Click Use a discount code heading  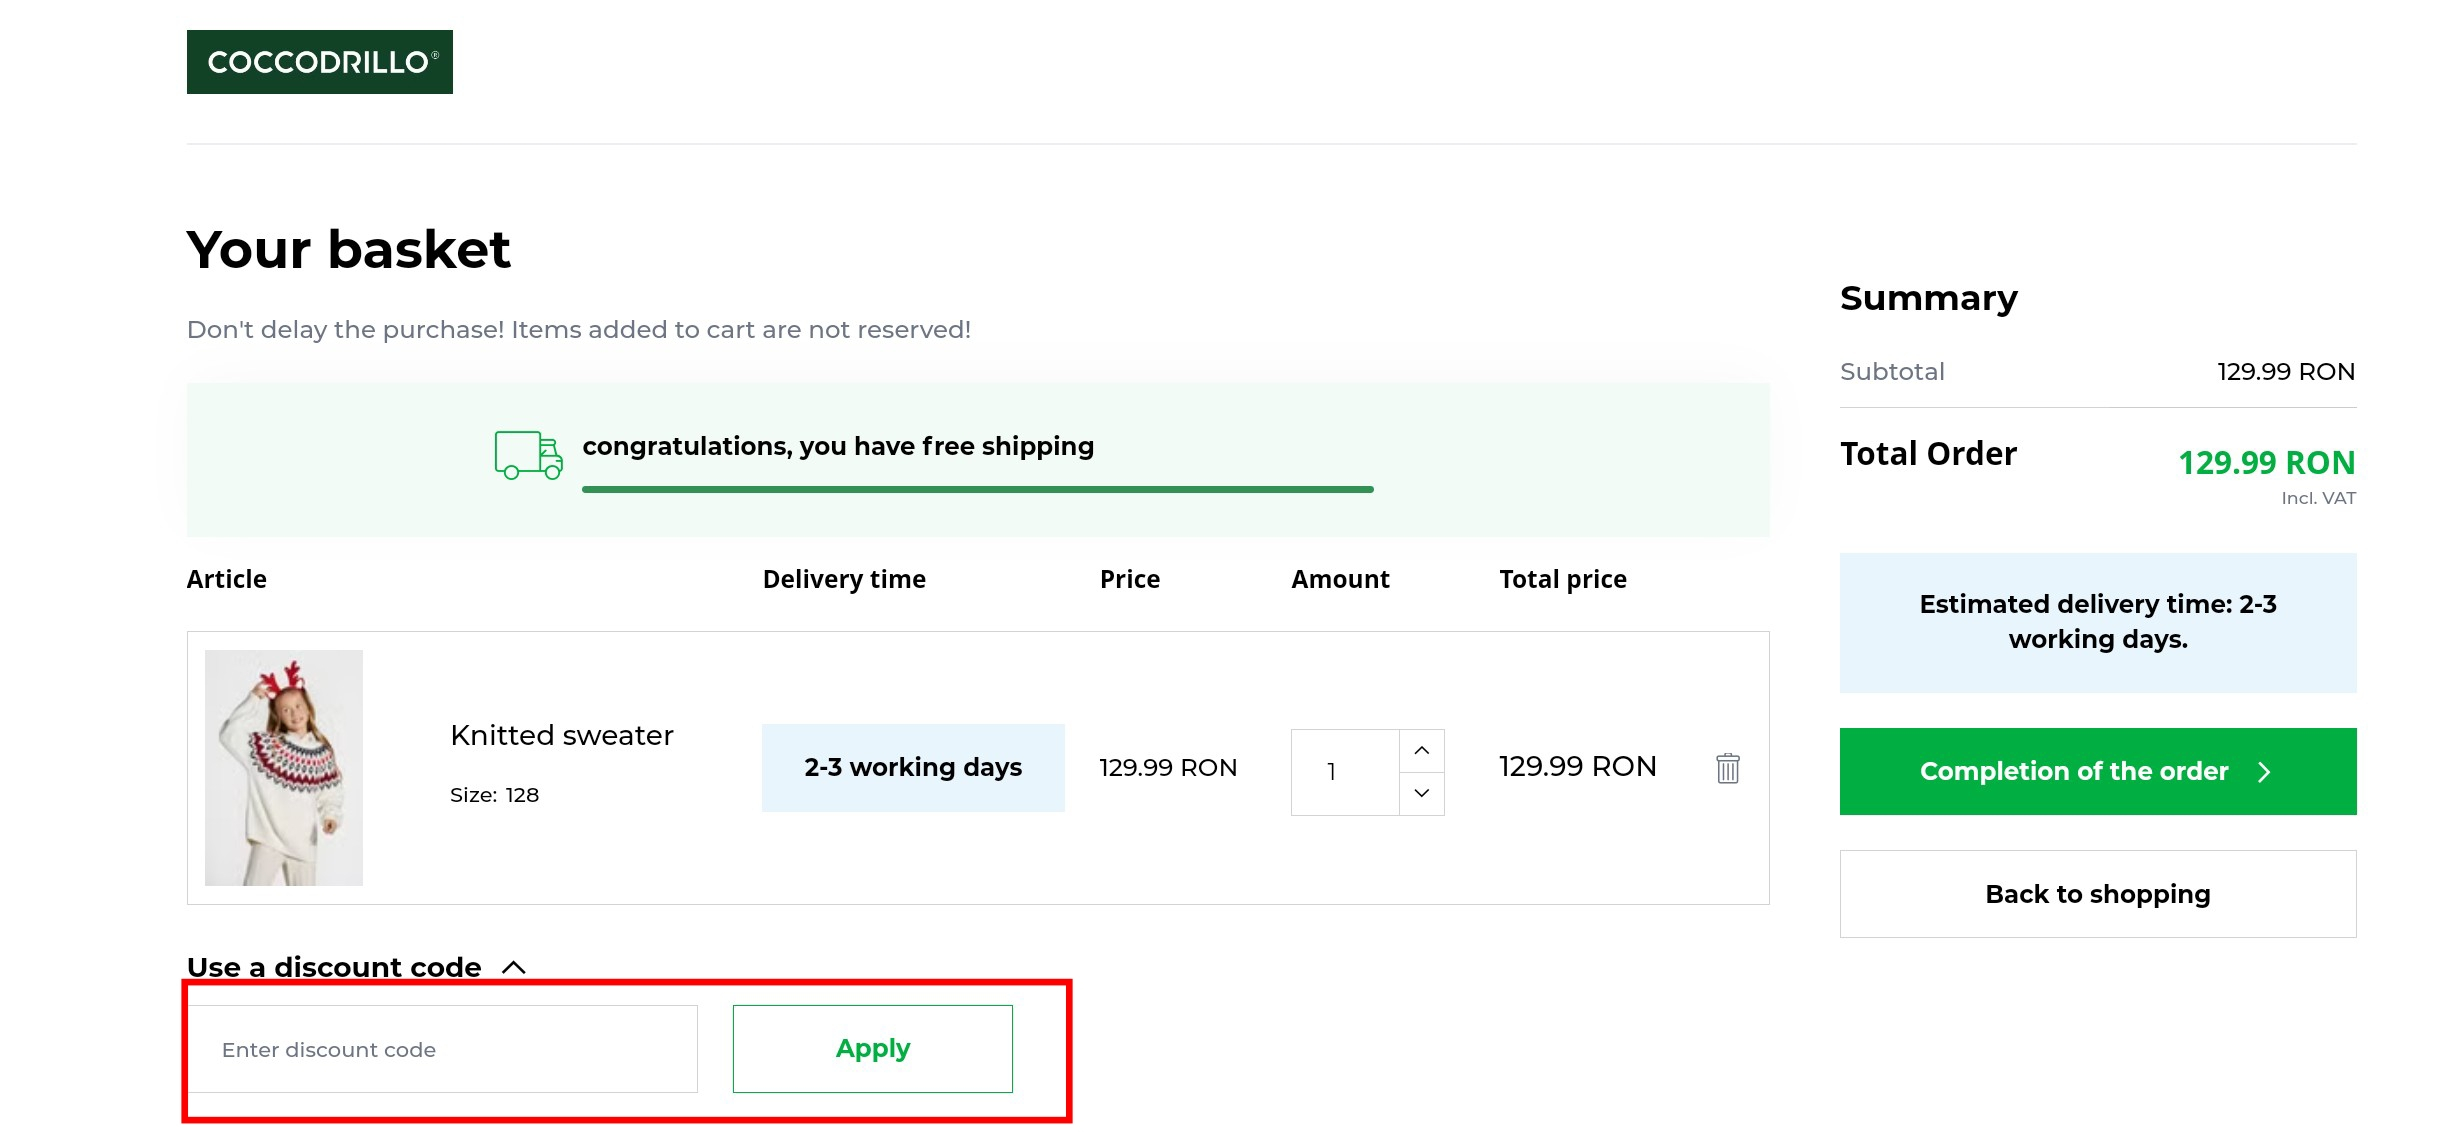(334, 967)
